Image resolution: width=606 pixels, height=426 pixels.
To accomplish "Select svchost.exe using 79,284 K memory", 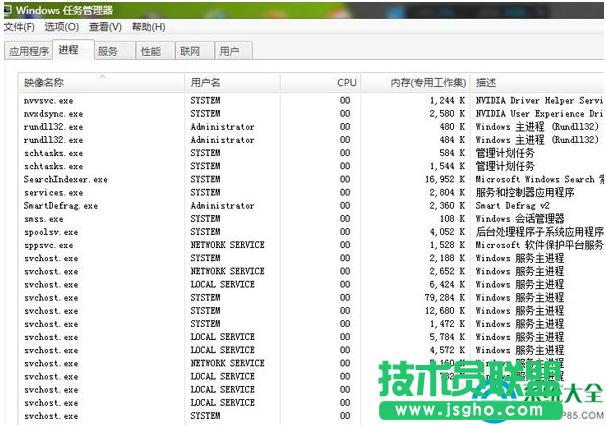I will pos(51,298).
